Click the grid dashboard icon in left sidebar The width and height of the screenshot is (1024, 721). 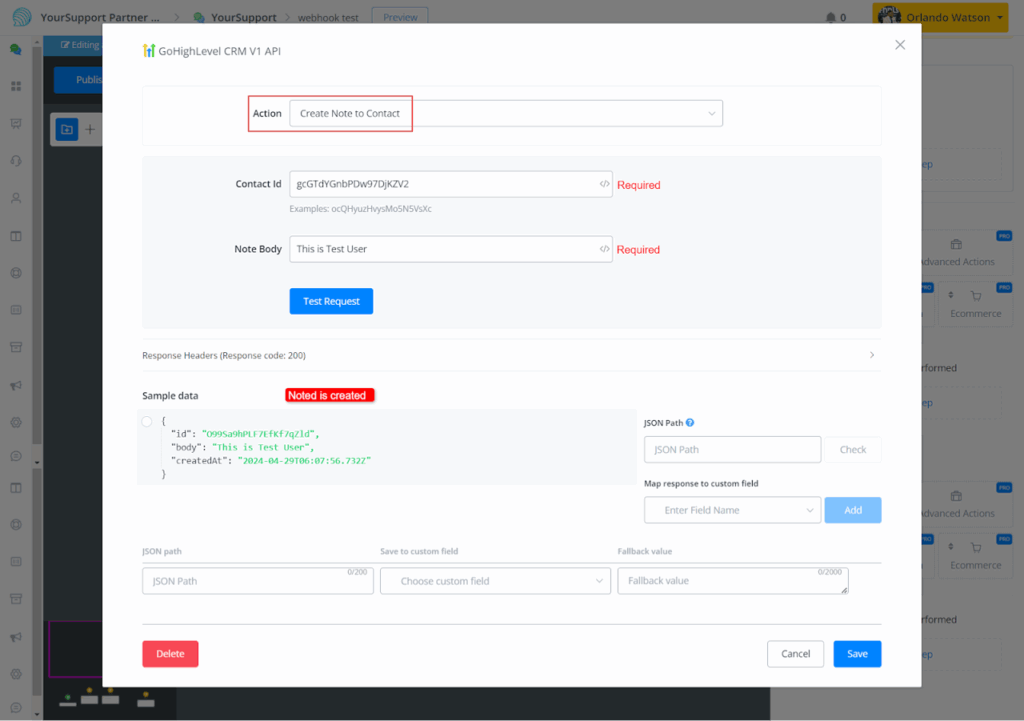pyautogui.click(x=16, y=86)
